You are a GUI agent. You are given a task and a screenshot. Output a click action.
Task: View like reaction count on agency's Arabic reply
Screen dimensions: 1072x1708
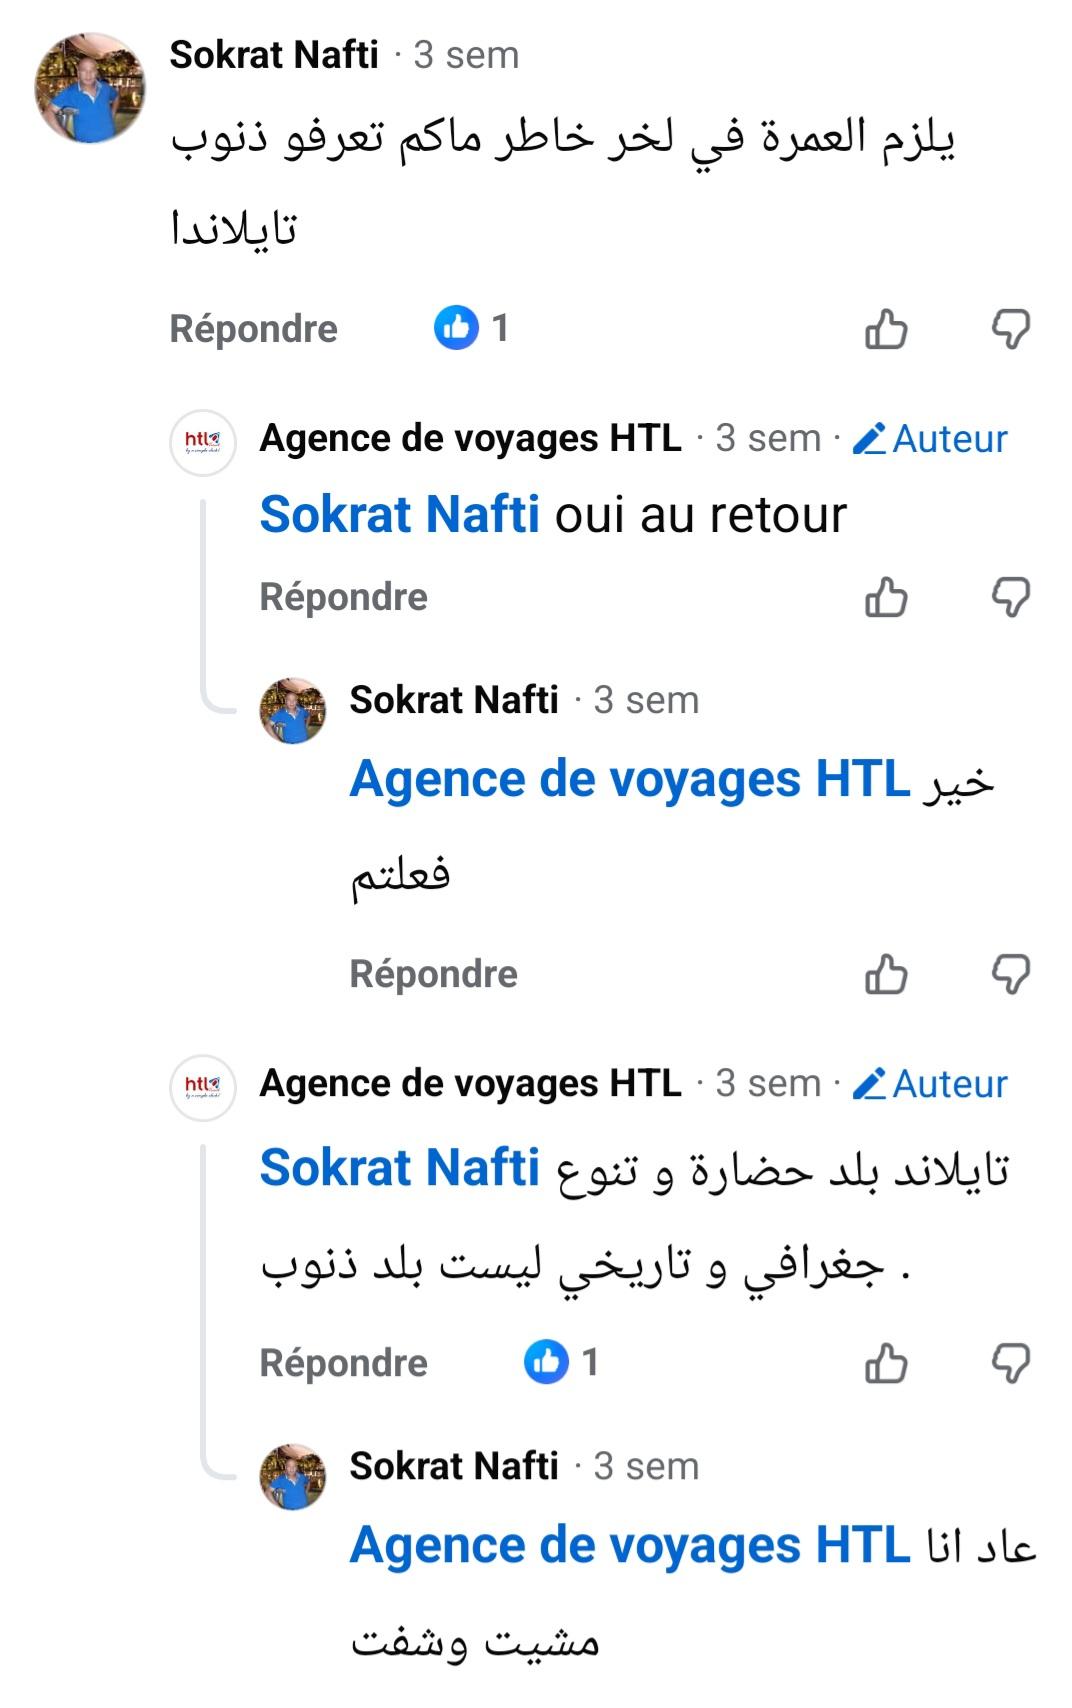[562, 1362]
